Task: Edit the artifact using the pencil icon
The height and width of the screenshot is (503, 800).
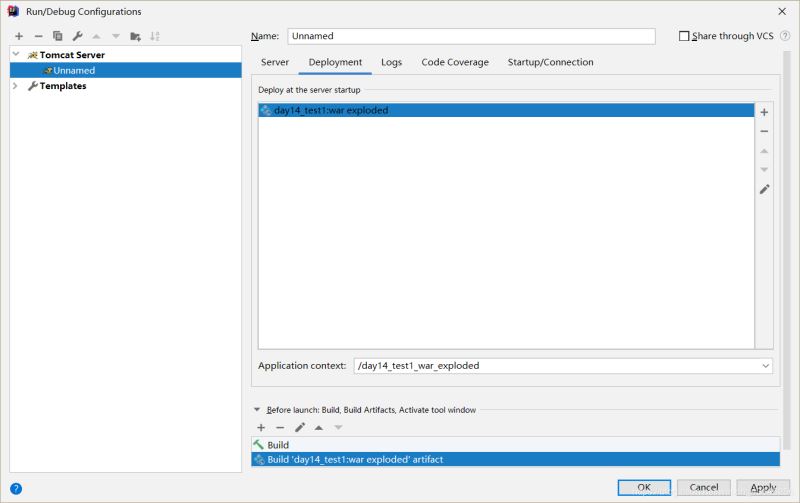Action: [764, 189]
